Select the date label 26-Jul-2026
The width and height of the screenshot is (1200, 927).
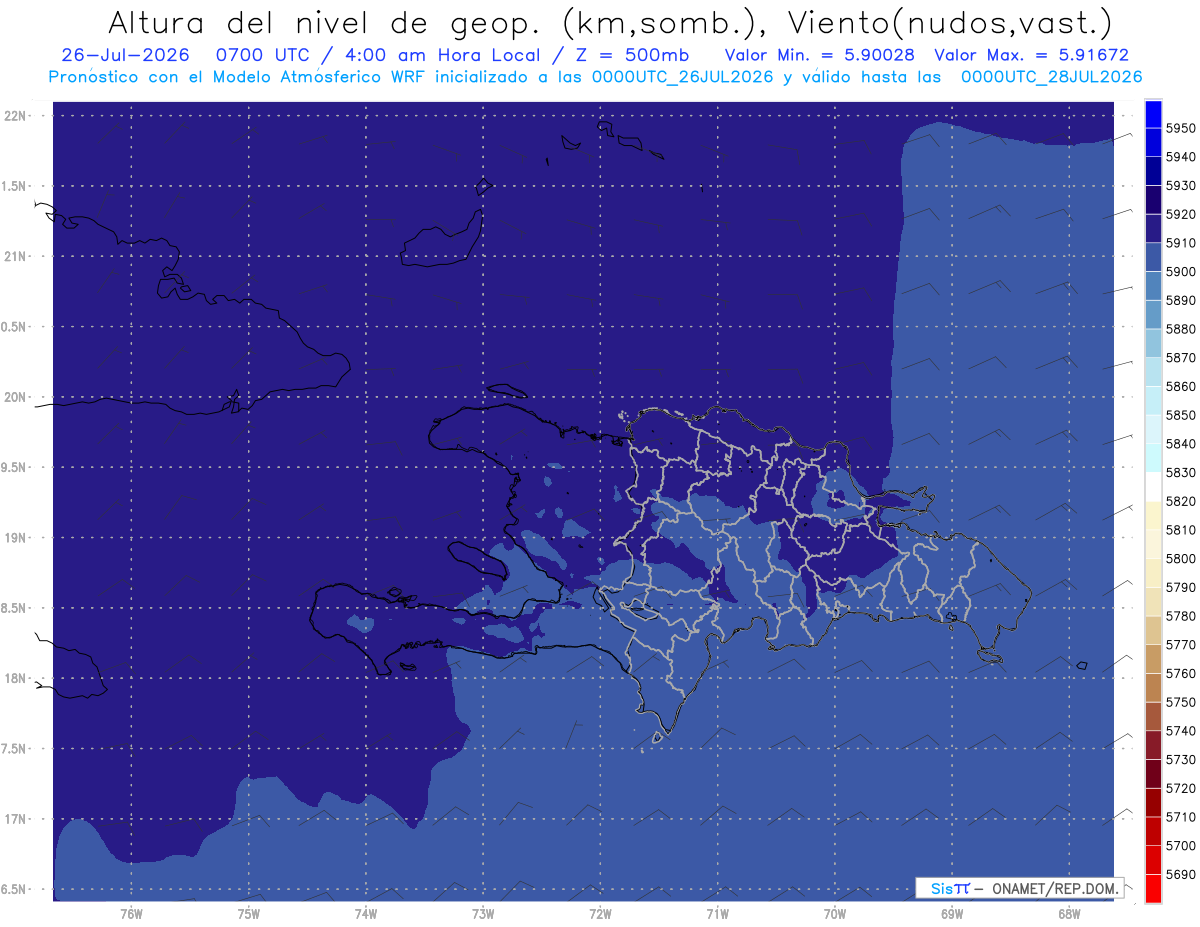click(125, 55)
